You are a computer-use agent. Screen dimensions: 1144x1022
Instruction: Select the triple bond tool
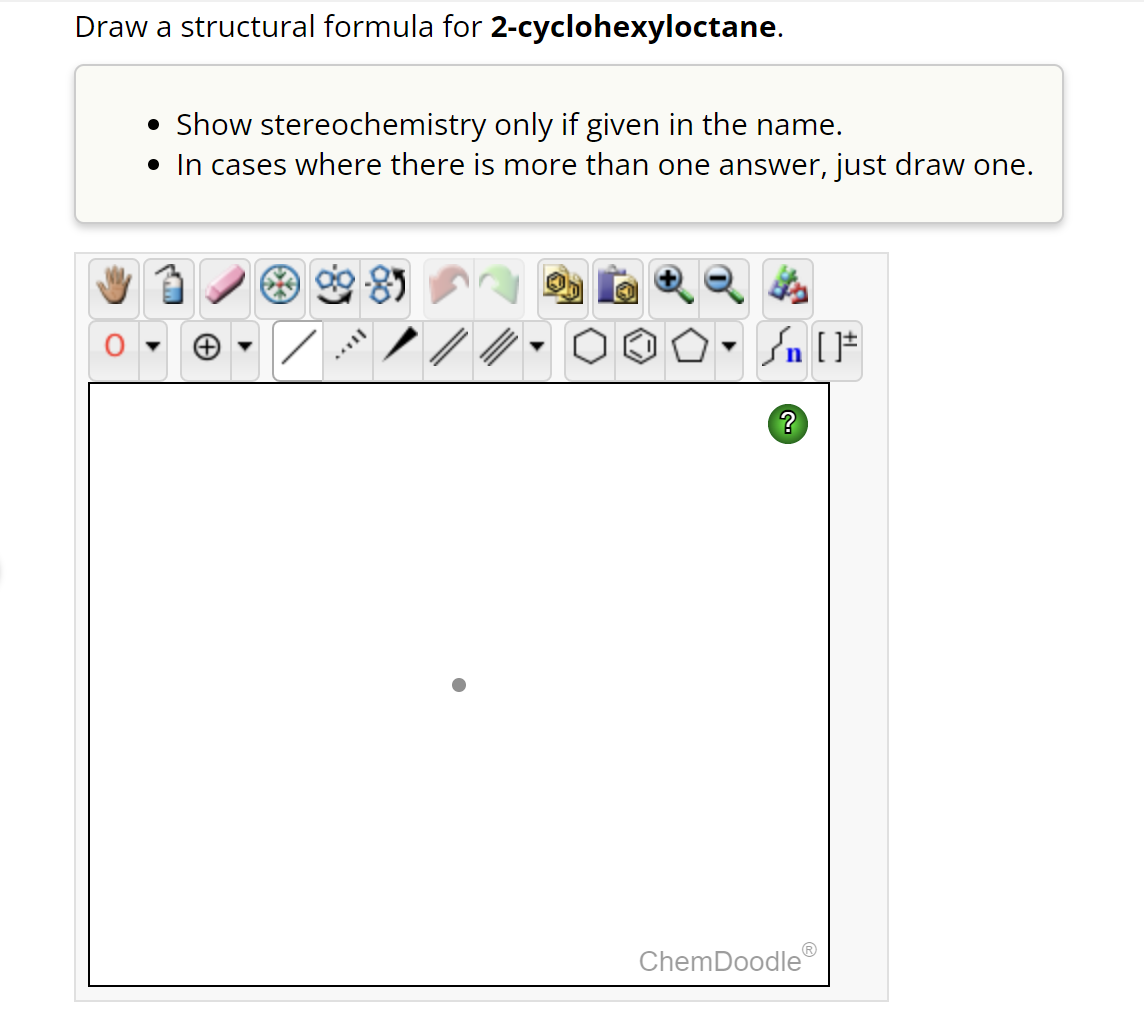(x=497, y=349)
